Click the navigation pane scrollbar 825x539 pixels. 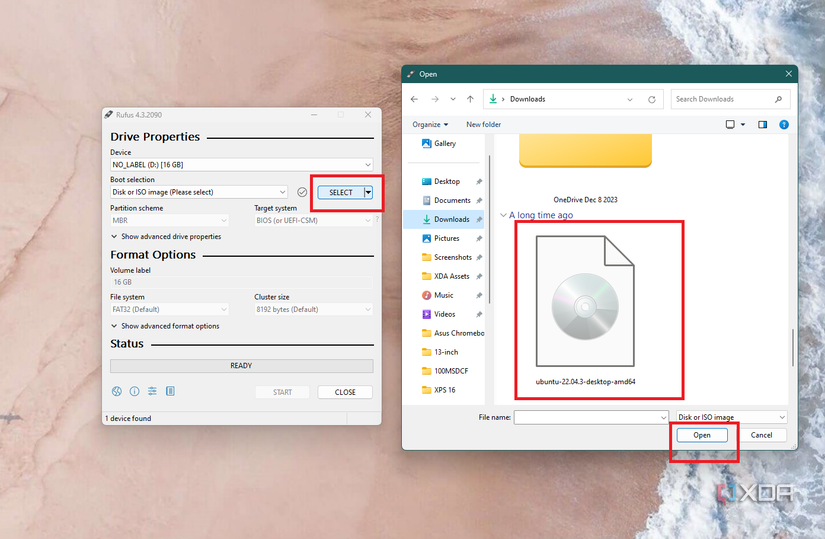(490, 229)
